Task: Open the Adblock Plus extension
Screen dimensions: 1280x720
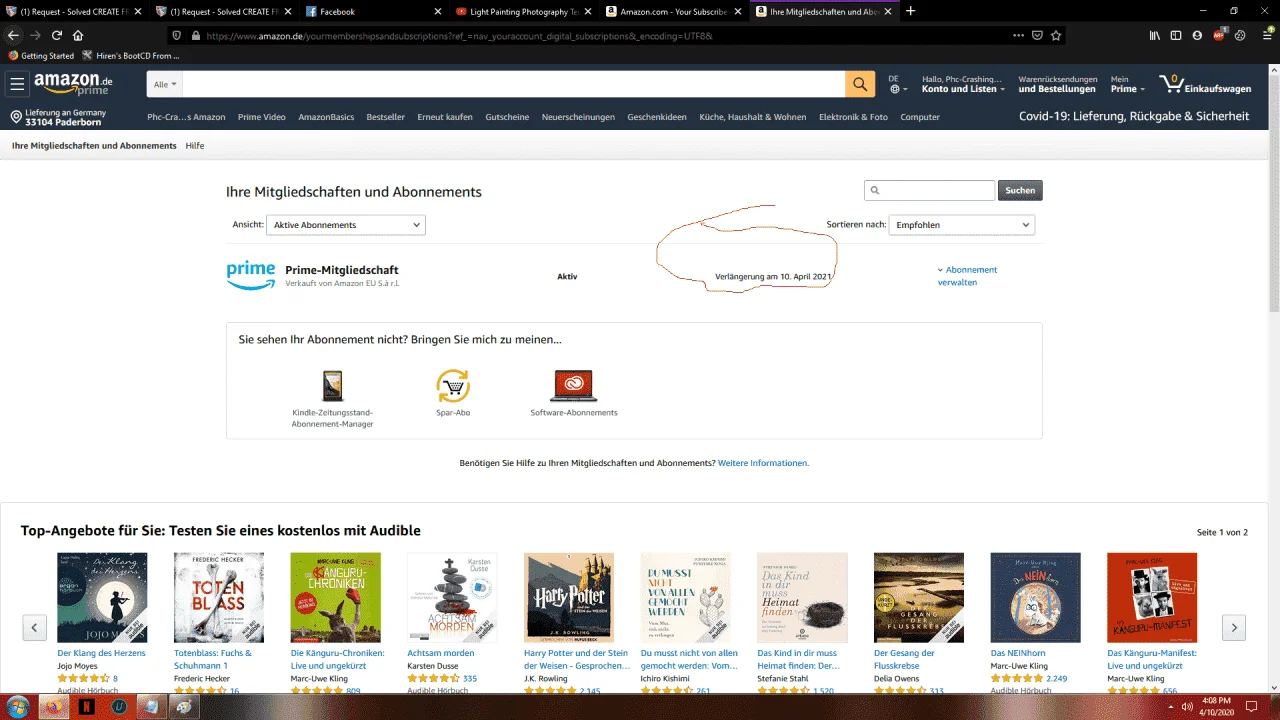Action: coord(1219,35)
